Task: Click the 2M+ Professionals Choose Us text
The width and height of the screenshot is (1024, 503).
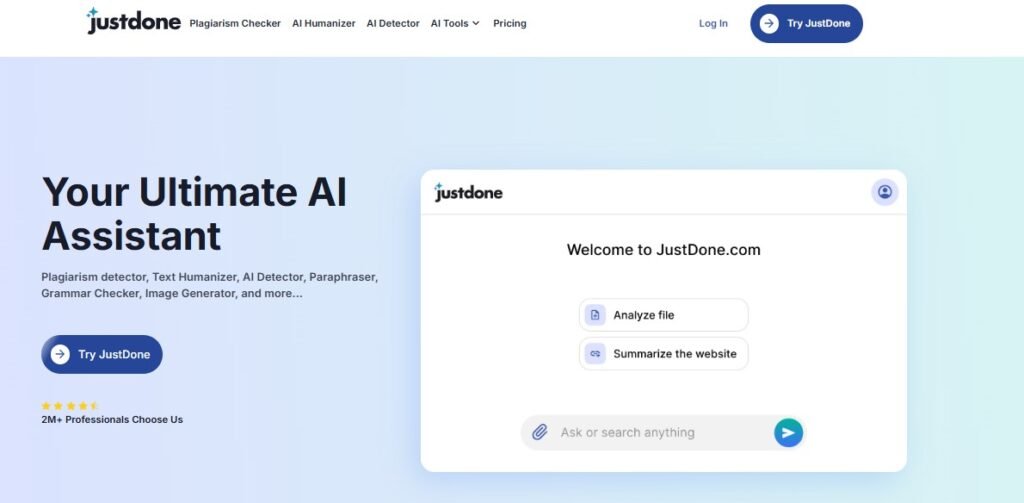Action: point(112,419)
